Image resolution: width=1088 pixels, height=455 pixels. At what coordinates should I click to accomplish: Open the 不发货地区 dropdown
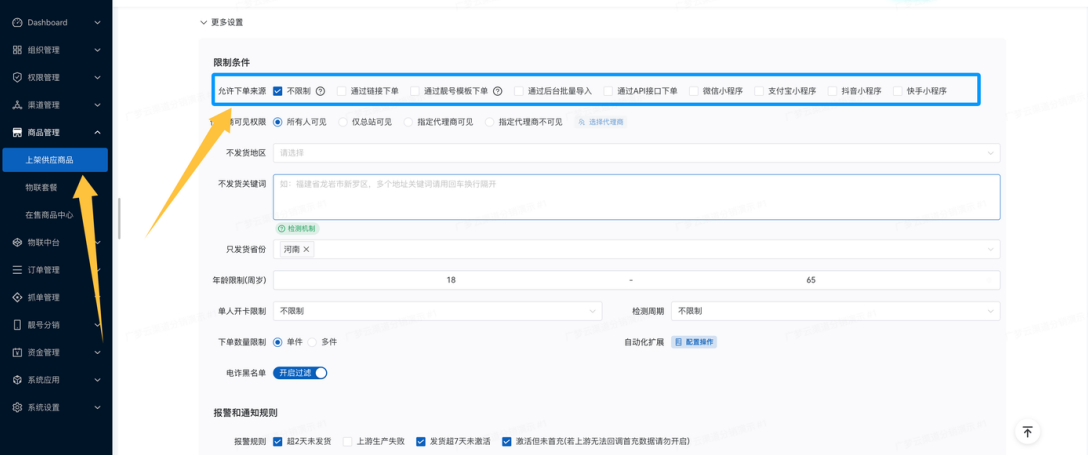pyautogui.click(x=637, y=153)
